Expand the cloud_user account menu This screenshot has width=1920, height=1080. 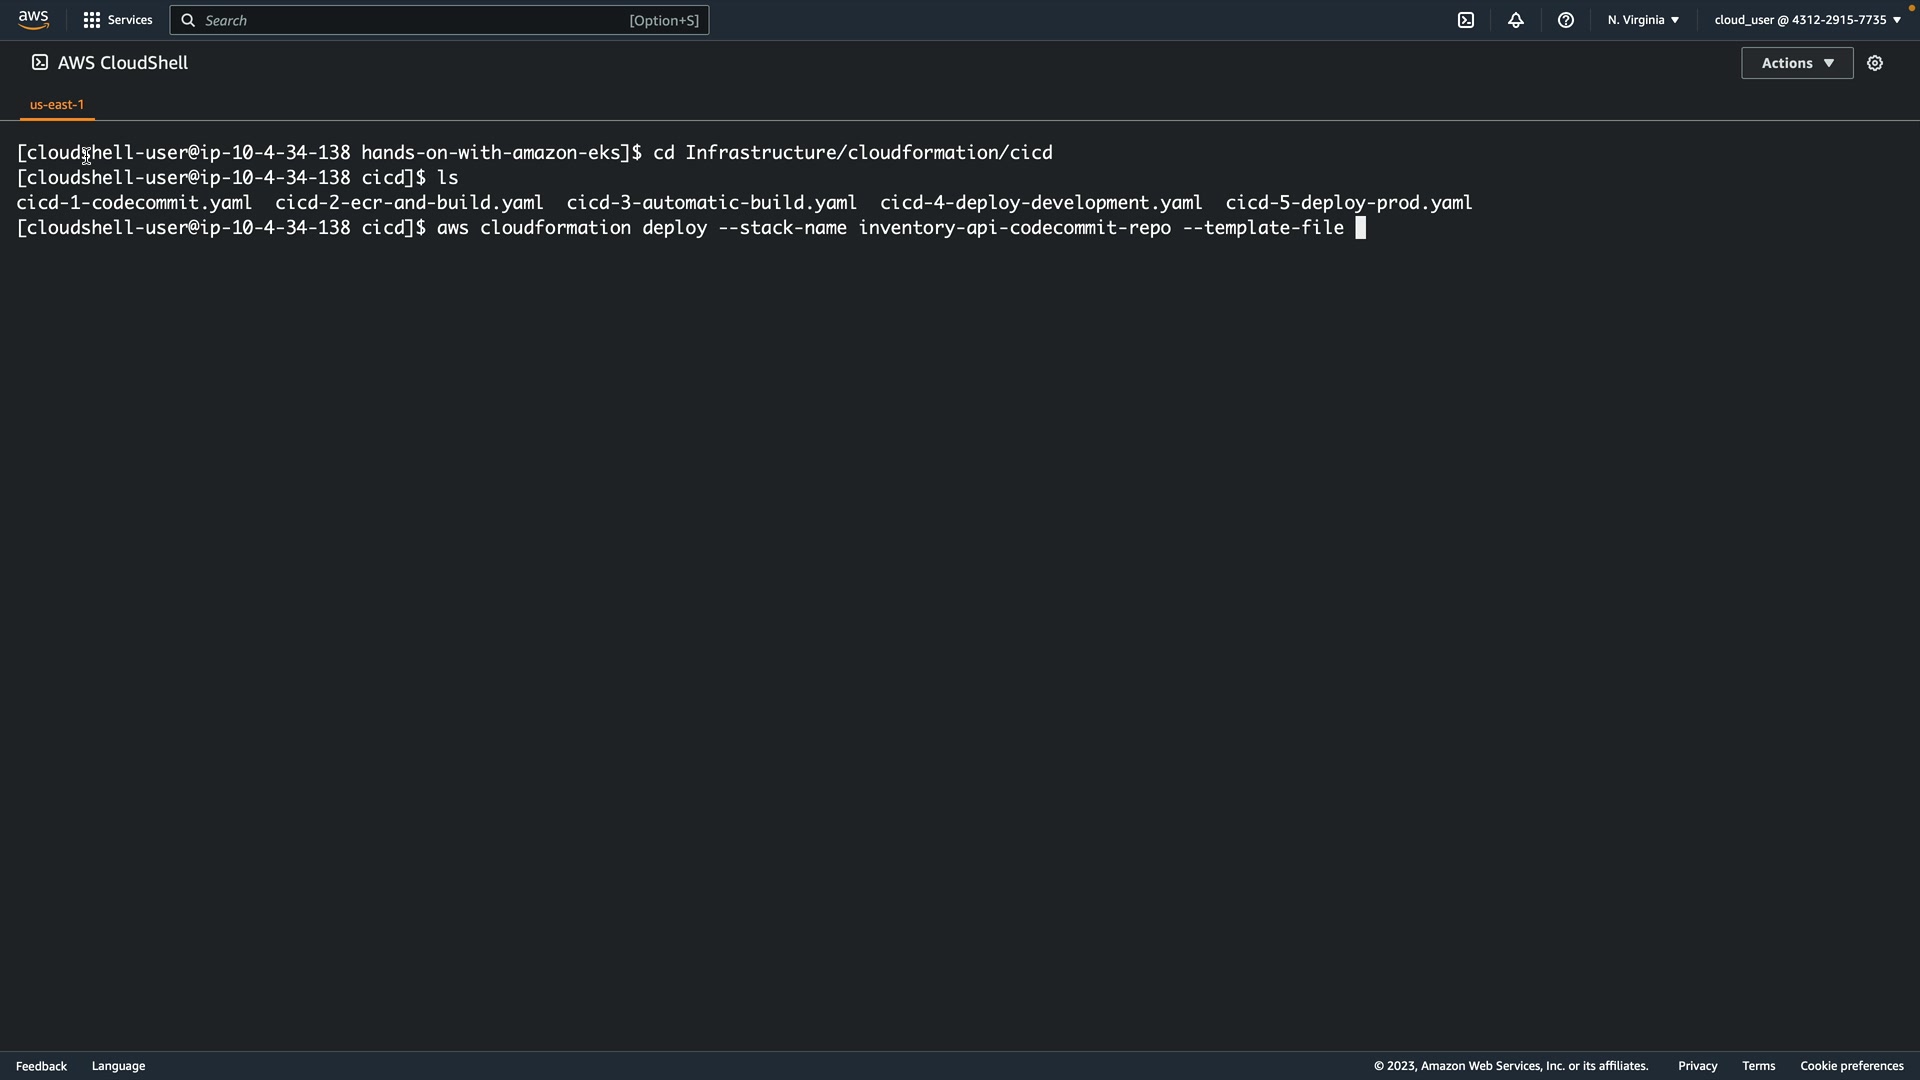[1807, 20]
